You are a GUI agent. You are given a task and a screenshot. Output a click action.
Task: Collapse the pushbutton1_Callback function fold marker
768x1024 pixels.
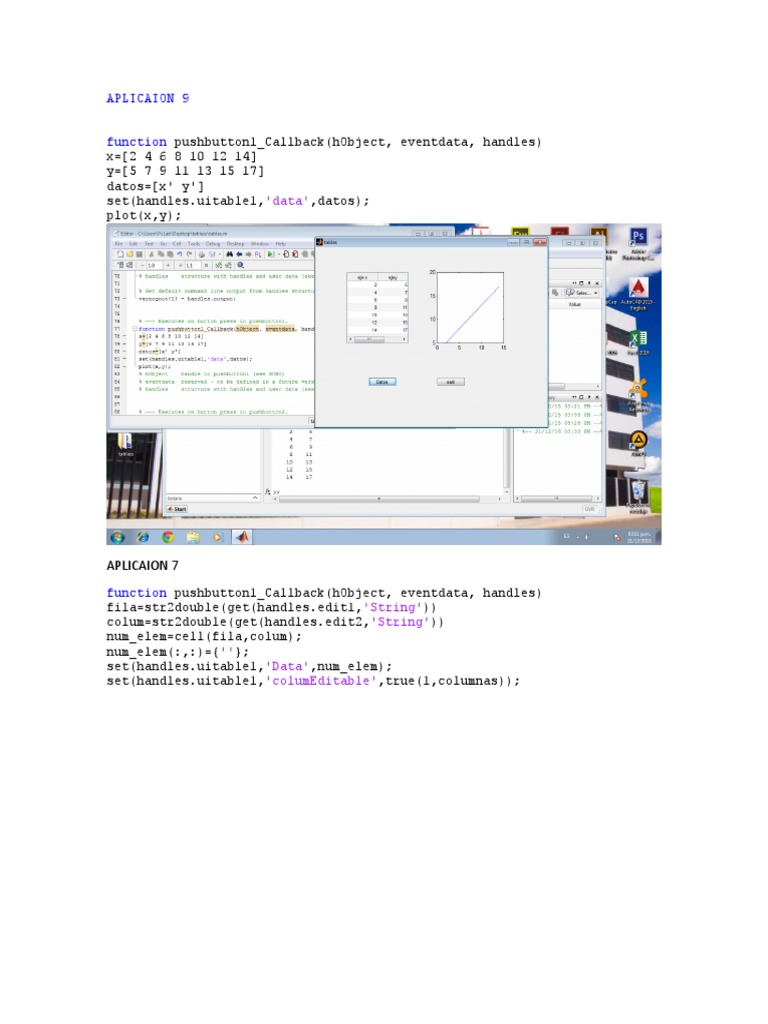135,328
